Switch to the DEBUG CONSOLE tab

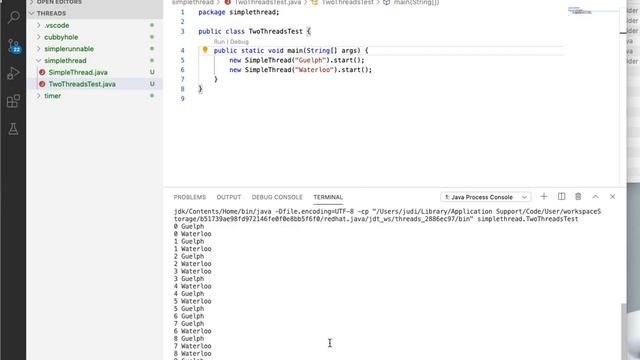pos(277,197)
